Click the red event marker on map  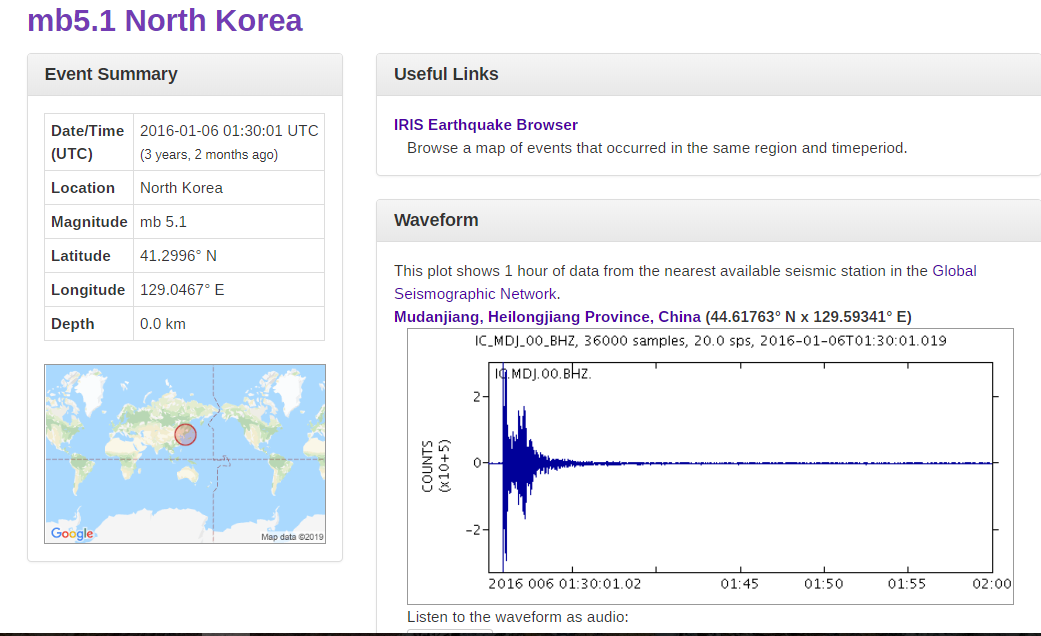(x=185, y=435)
